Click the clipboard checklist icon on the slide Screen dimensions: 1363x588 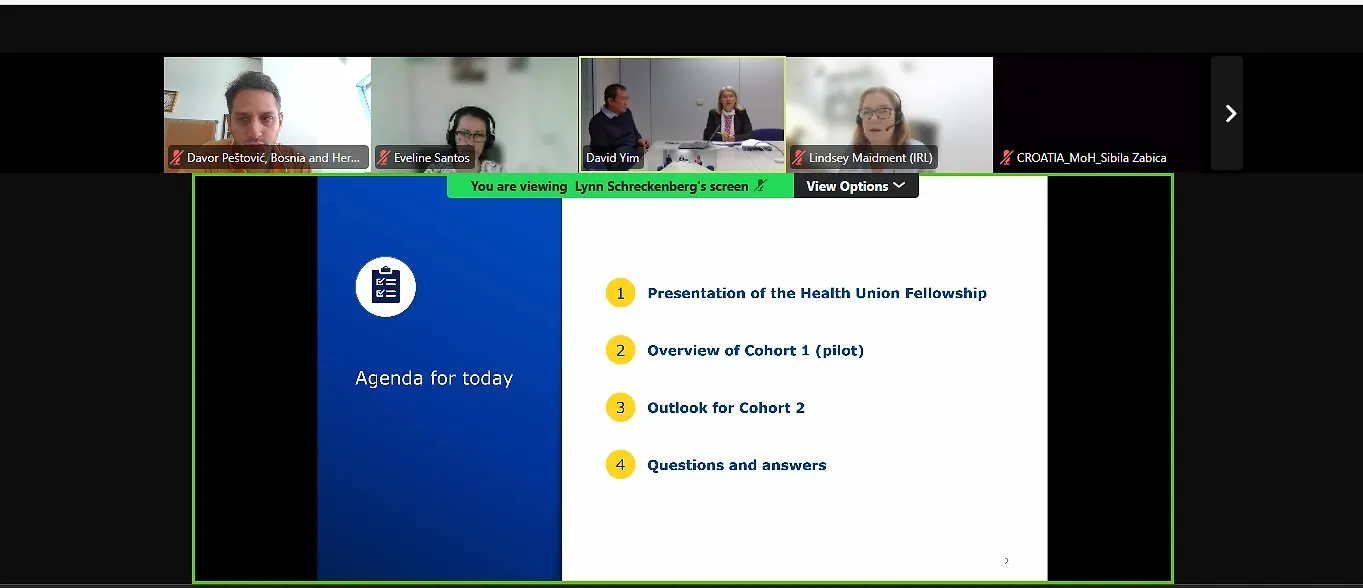tap(386, 287)
